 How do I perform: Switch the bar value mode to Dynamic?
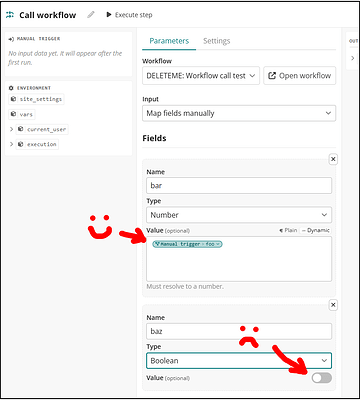(315, 230)
